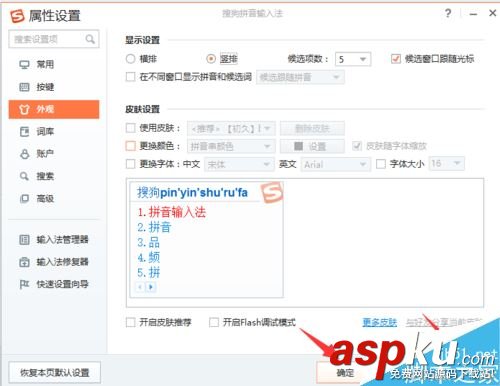Click the pin'yin'shu'ru'fa composition text
Image resolution: width=500 pixels, height=386 pixels.
pyautogui.click(x=204, y=193)
